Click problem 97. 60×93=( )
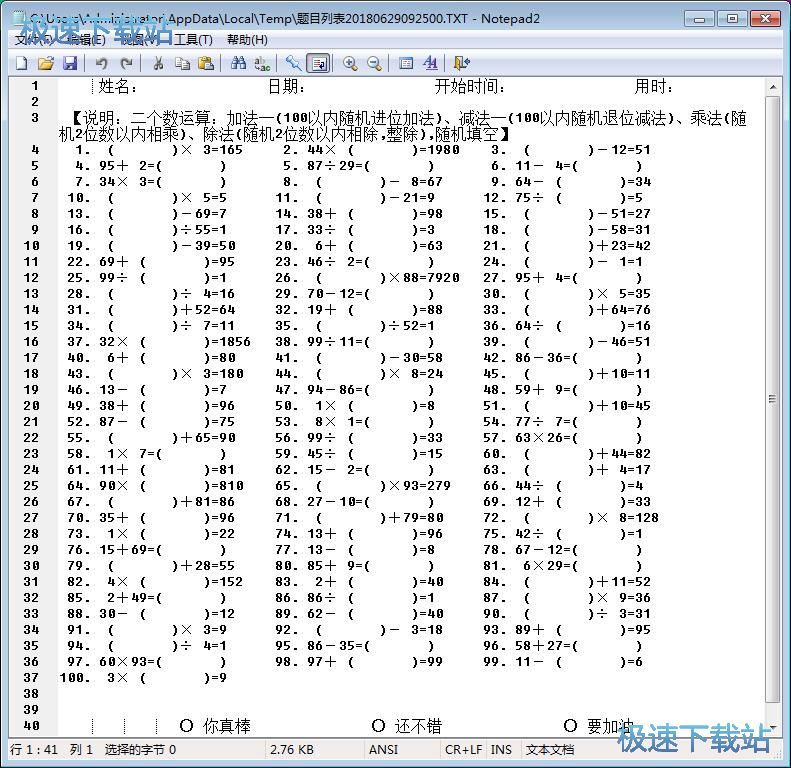 147,662
